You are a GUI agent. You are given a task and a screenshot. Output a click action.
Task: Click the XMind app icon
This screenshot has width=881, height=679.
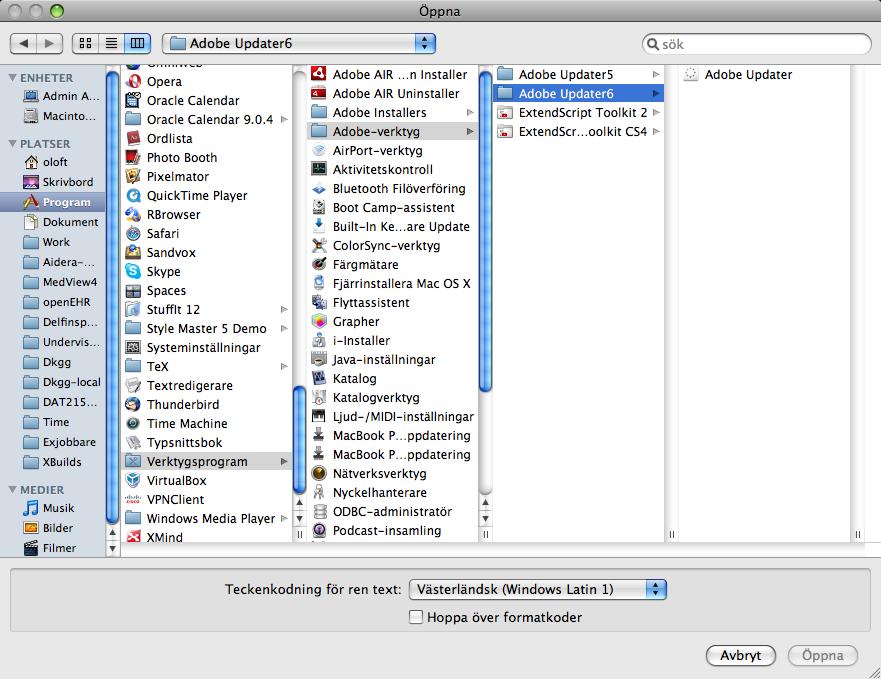(133, 537)
